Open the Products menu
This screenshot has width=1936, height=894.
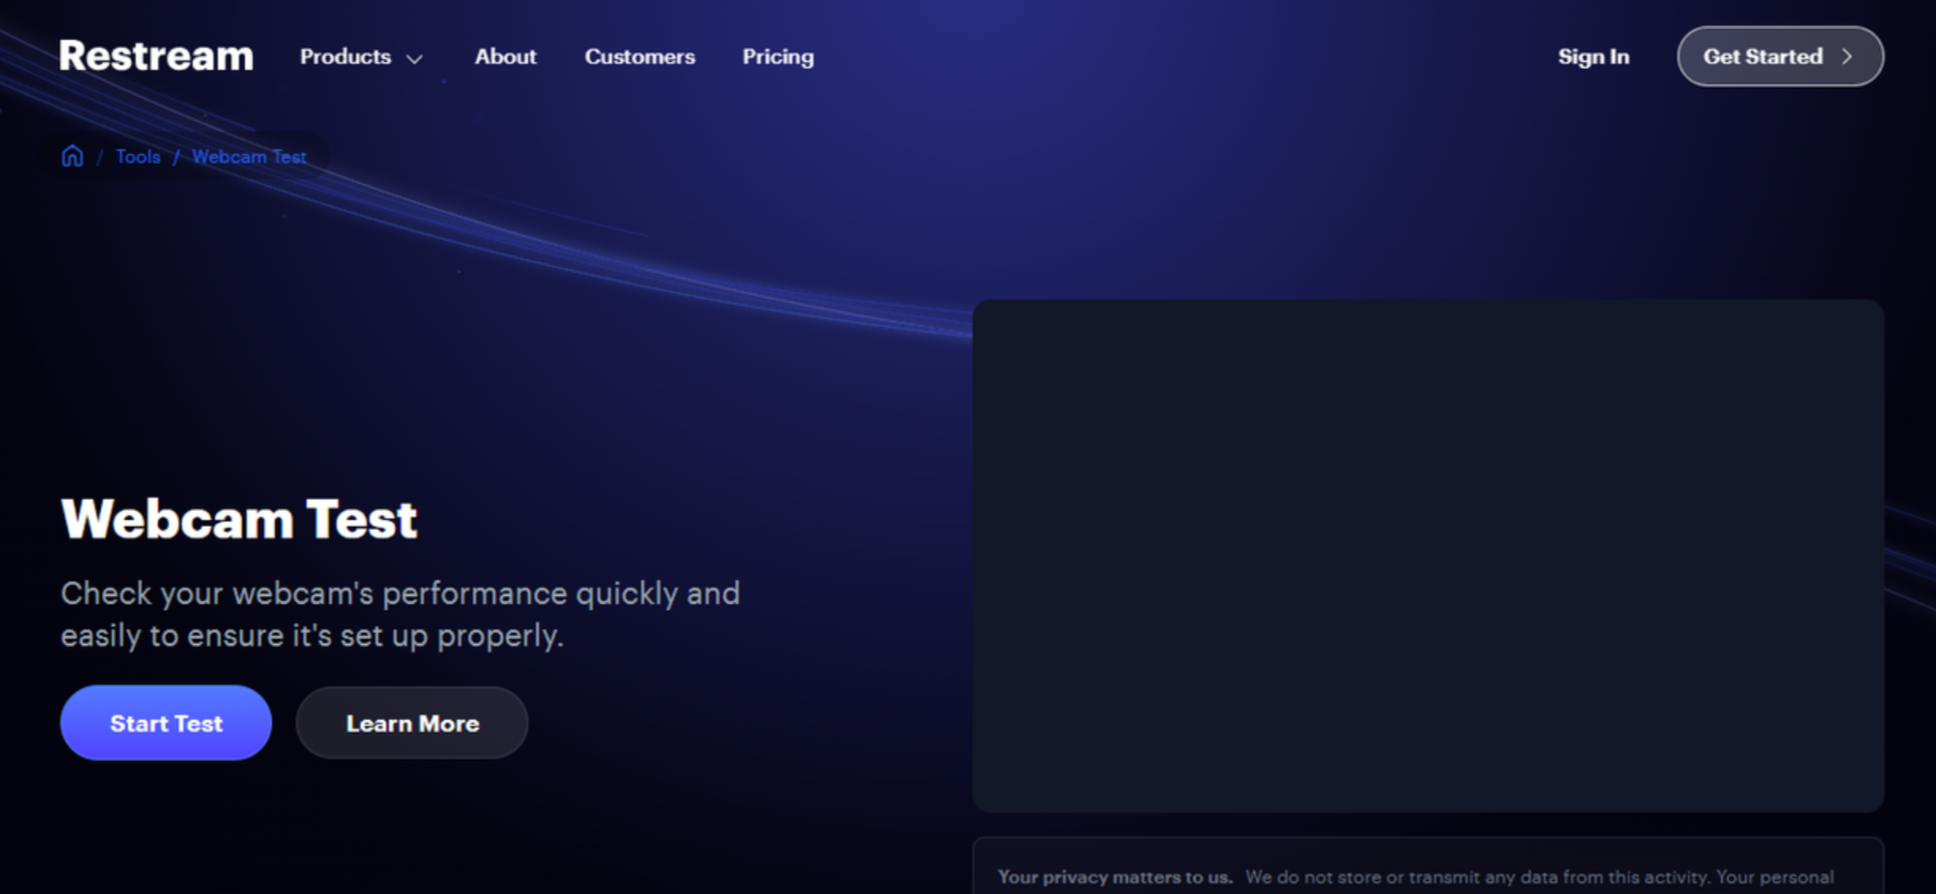click(x=346, y=57)
